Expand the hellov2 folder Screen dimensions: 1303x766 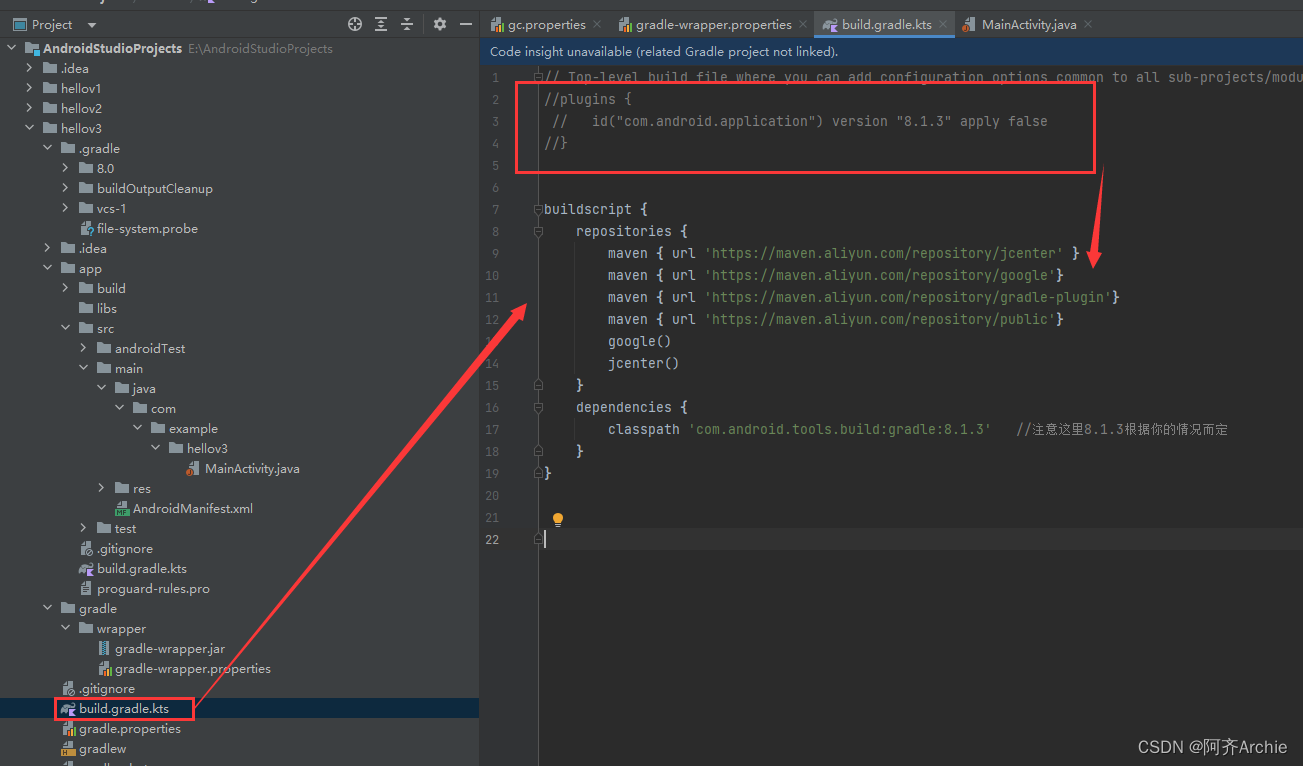click(30, 108)
